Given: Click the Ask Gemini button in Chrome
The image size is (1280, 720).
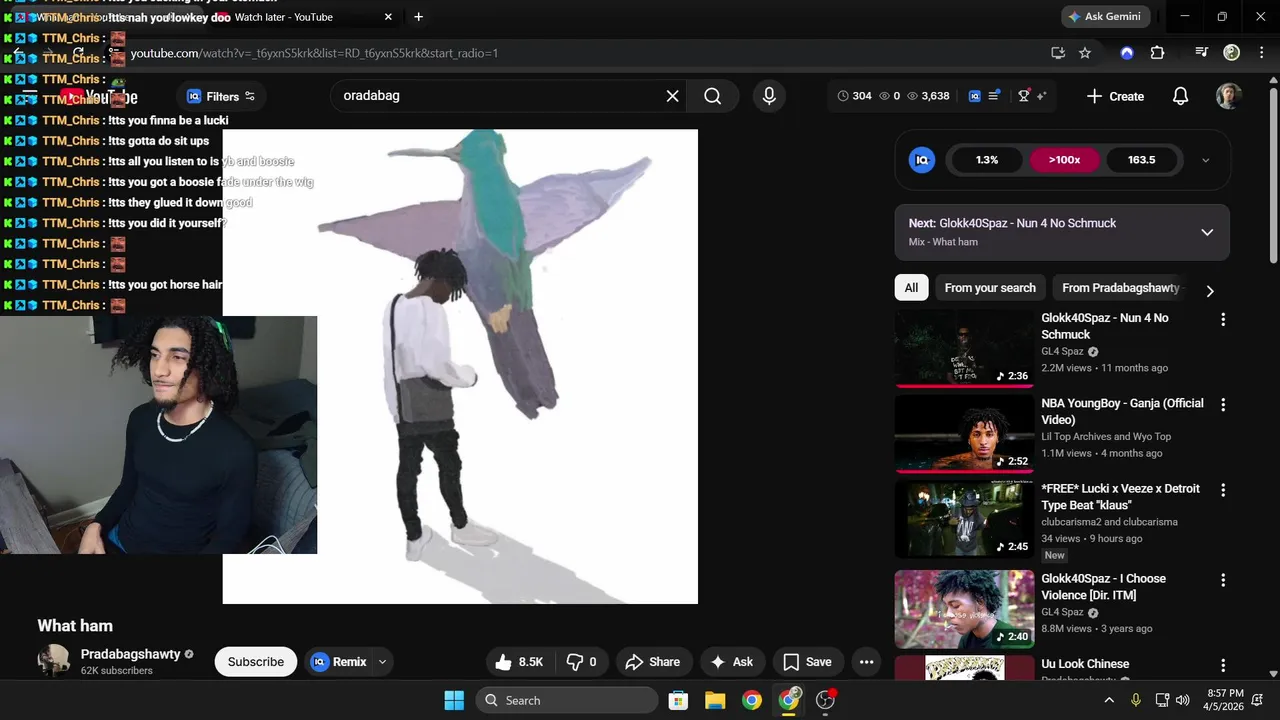Looking at the screenshot, I should tap(1107, 17).
